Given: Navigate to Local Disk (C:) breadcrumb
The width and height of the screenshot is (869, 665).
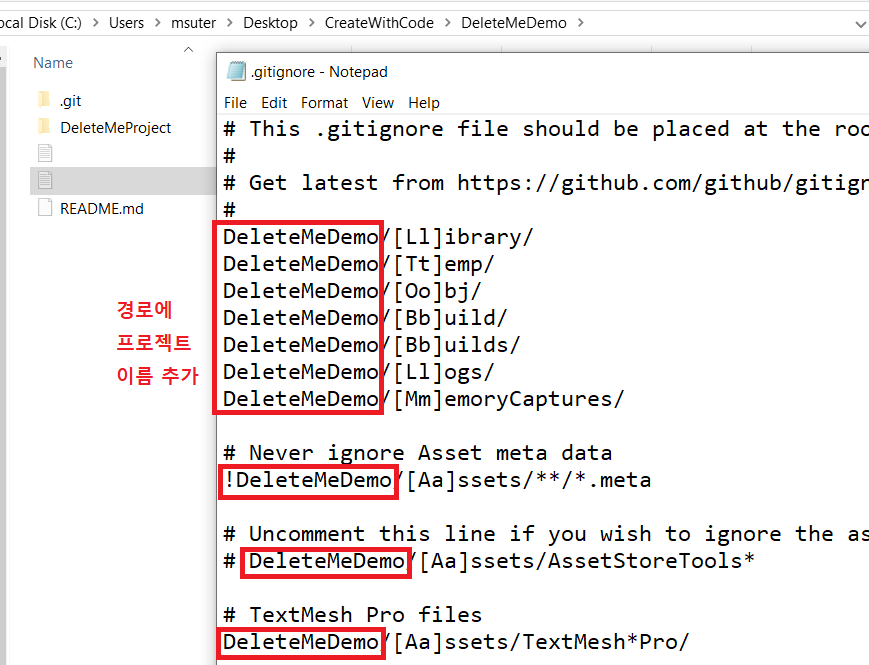Looking at the screenshot, I should click(40, 23).
